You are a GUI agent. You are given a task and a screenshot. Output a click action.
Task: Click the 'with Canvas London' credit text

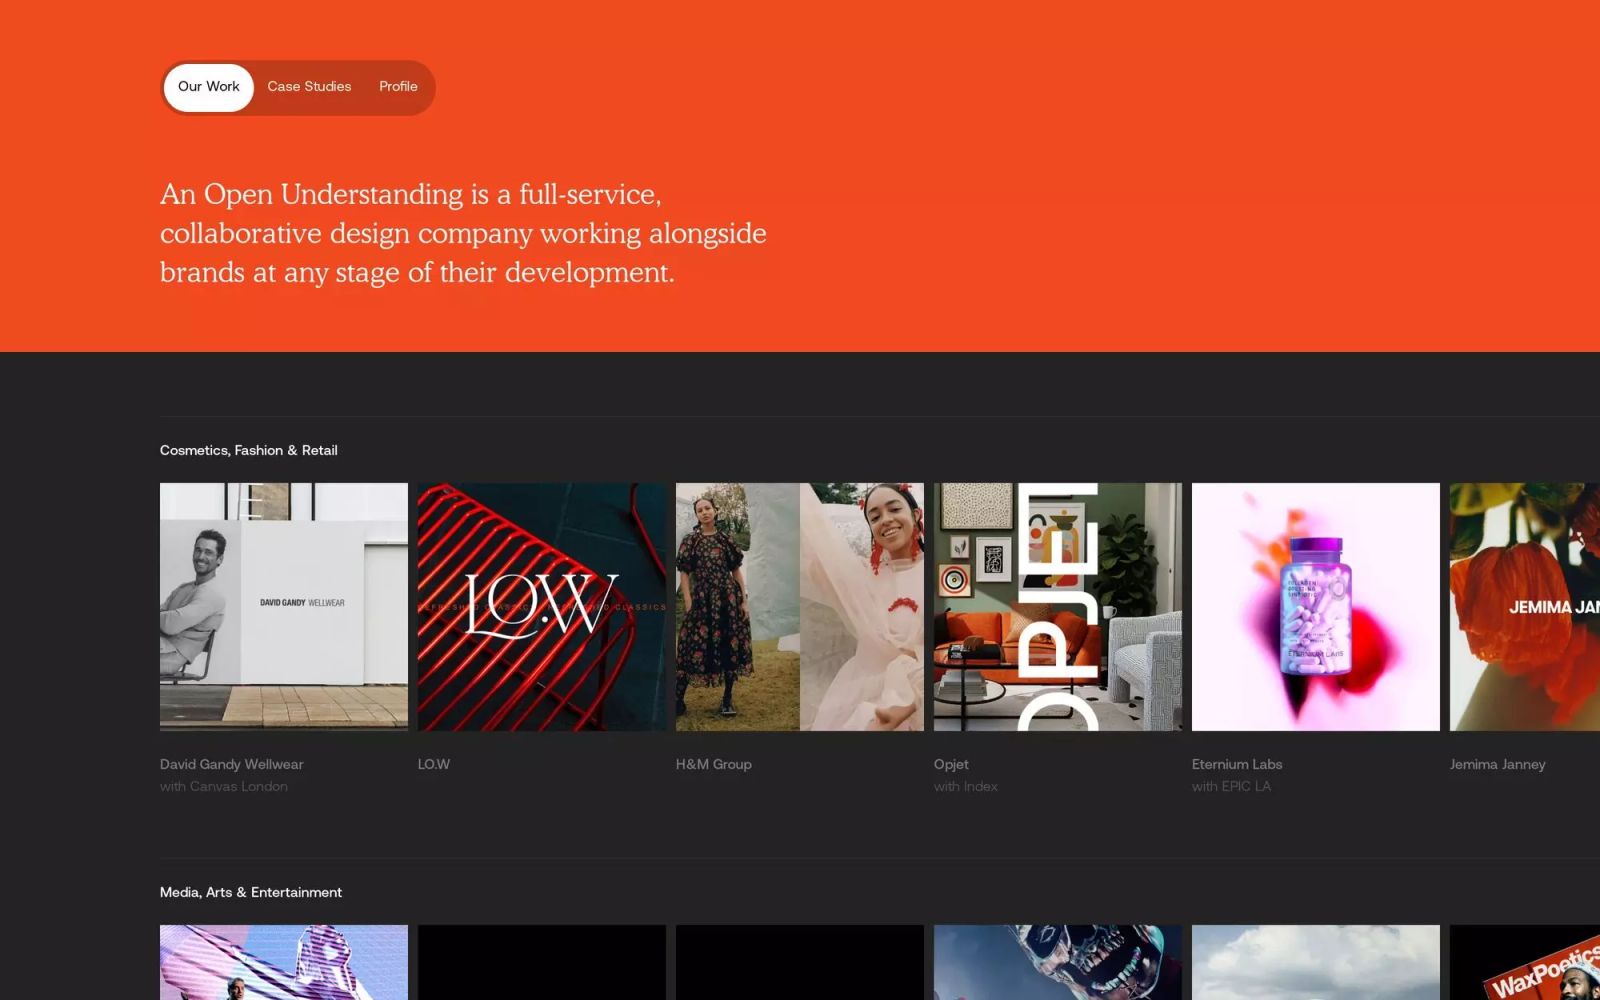pos(224,786)
